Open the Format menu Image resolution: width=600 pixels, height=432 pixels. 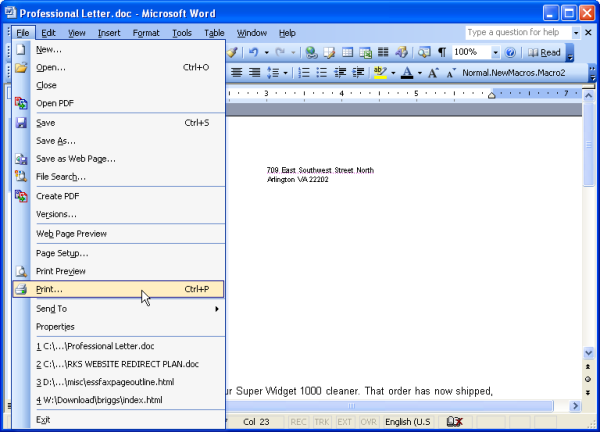[x=146, y=33]
